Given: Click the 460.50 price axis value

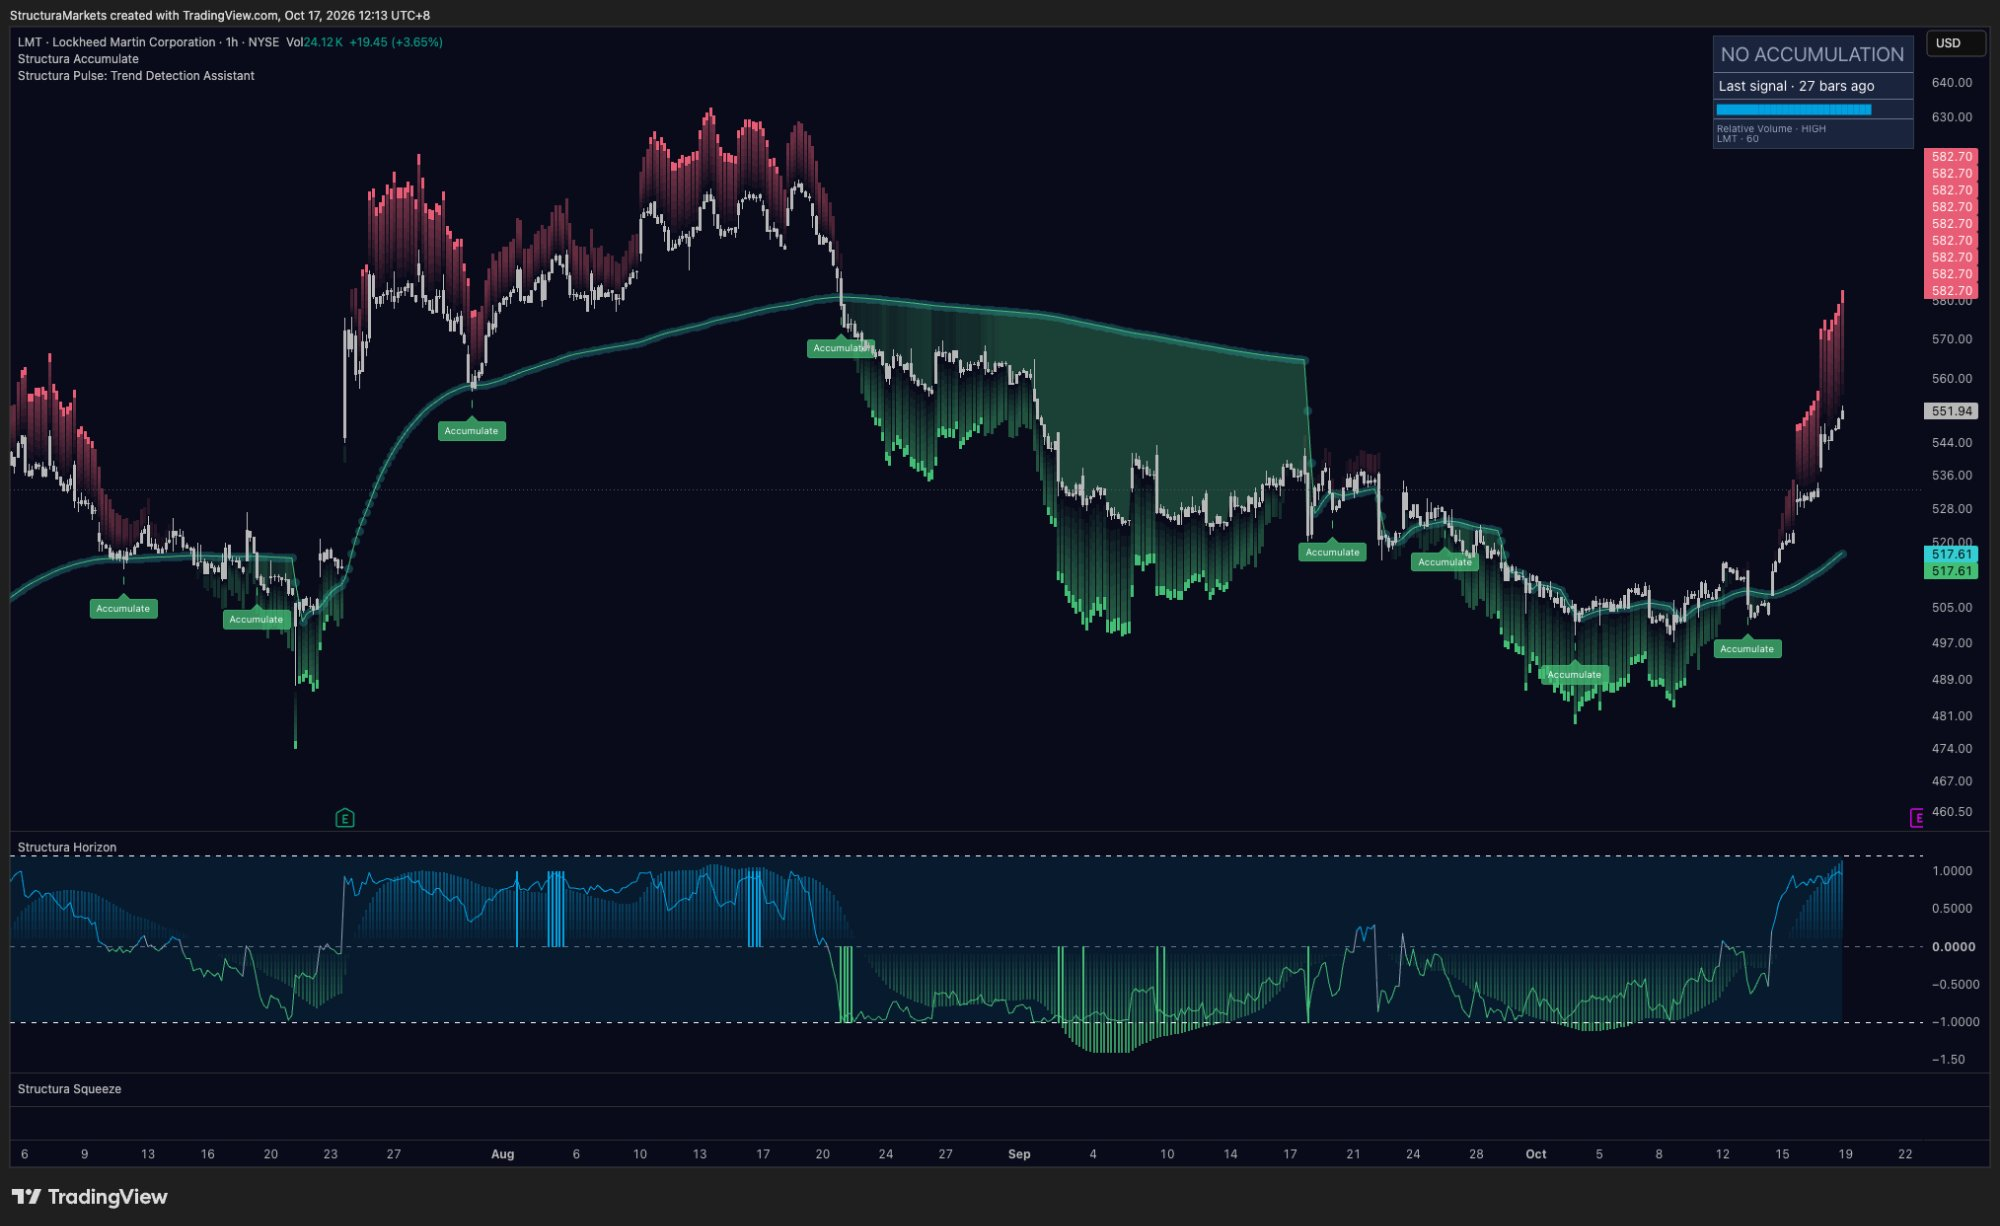Looking at the screenshot, I should 1951,812.
